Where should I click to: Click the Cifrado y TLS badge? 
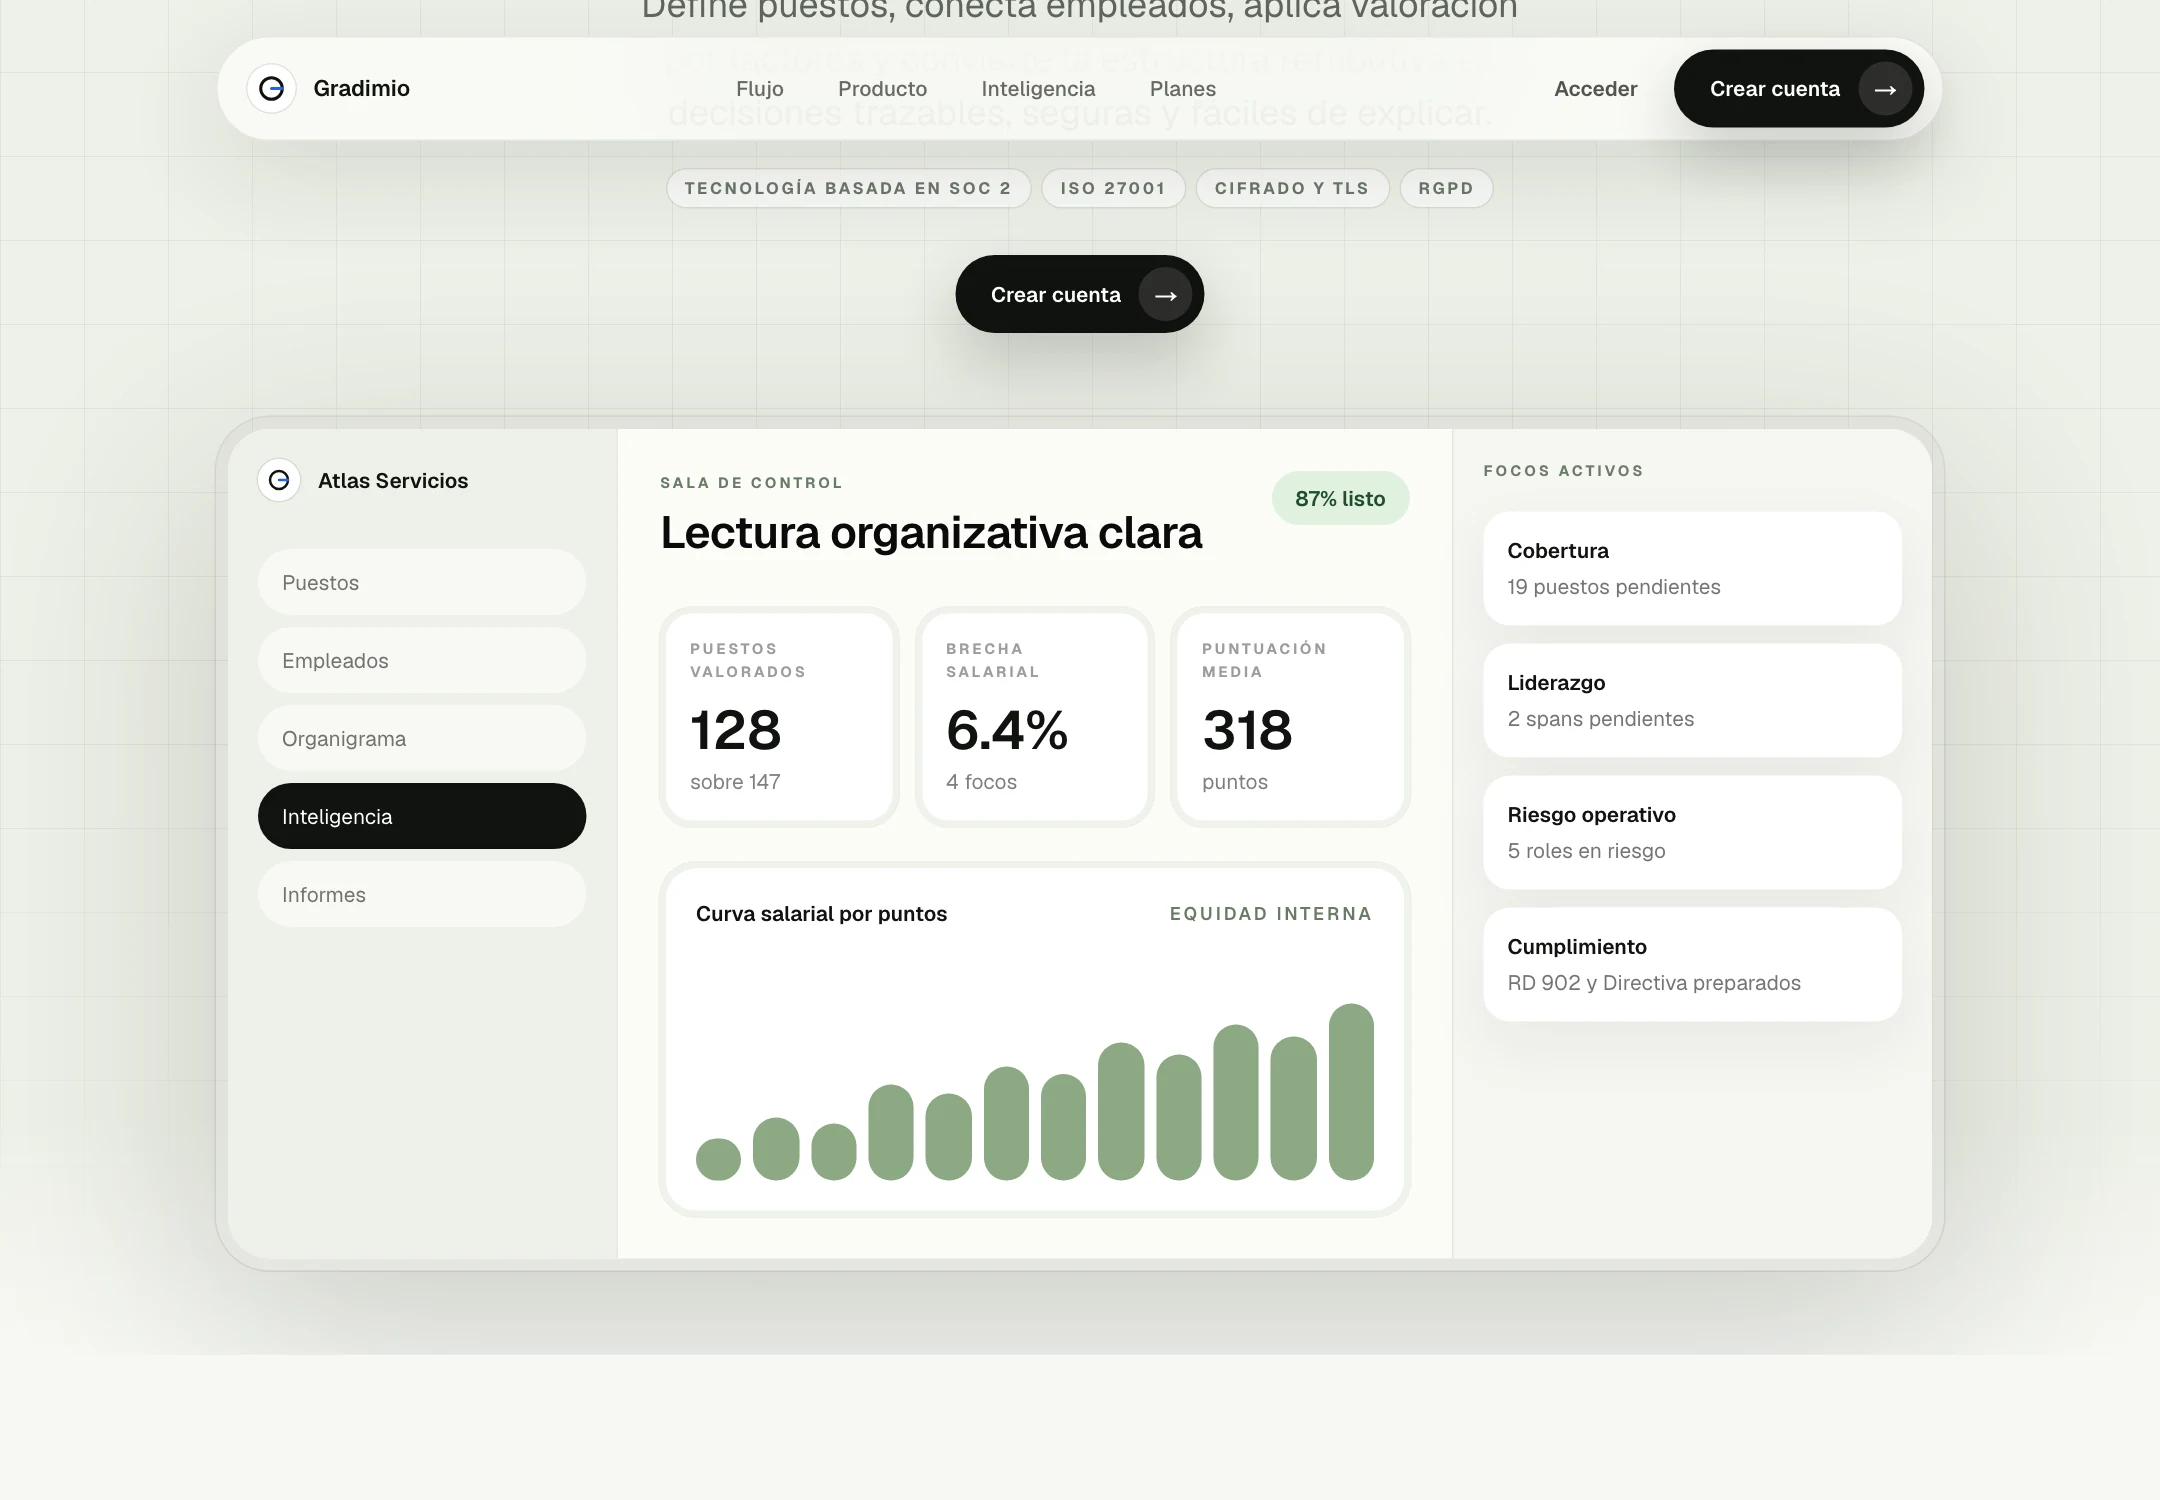pyautogui.click(x=1292, y=188)
